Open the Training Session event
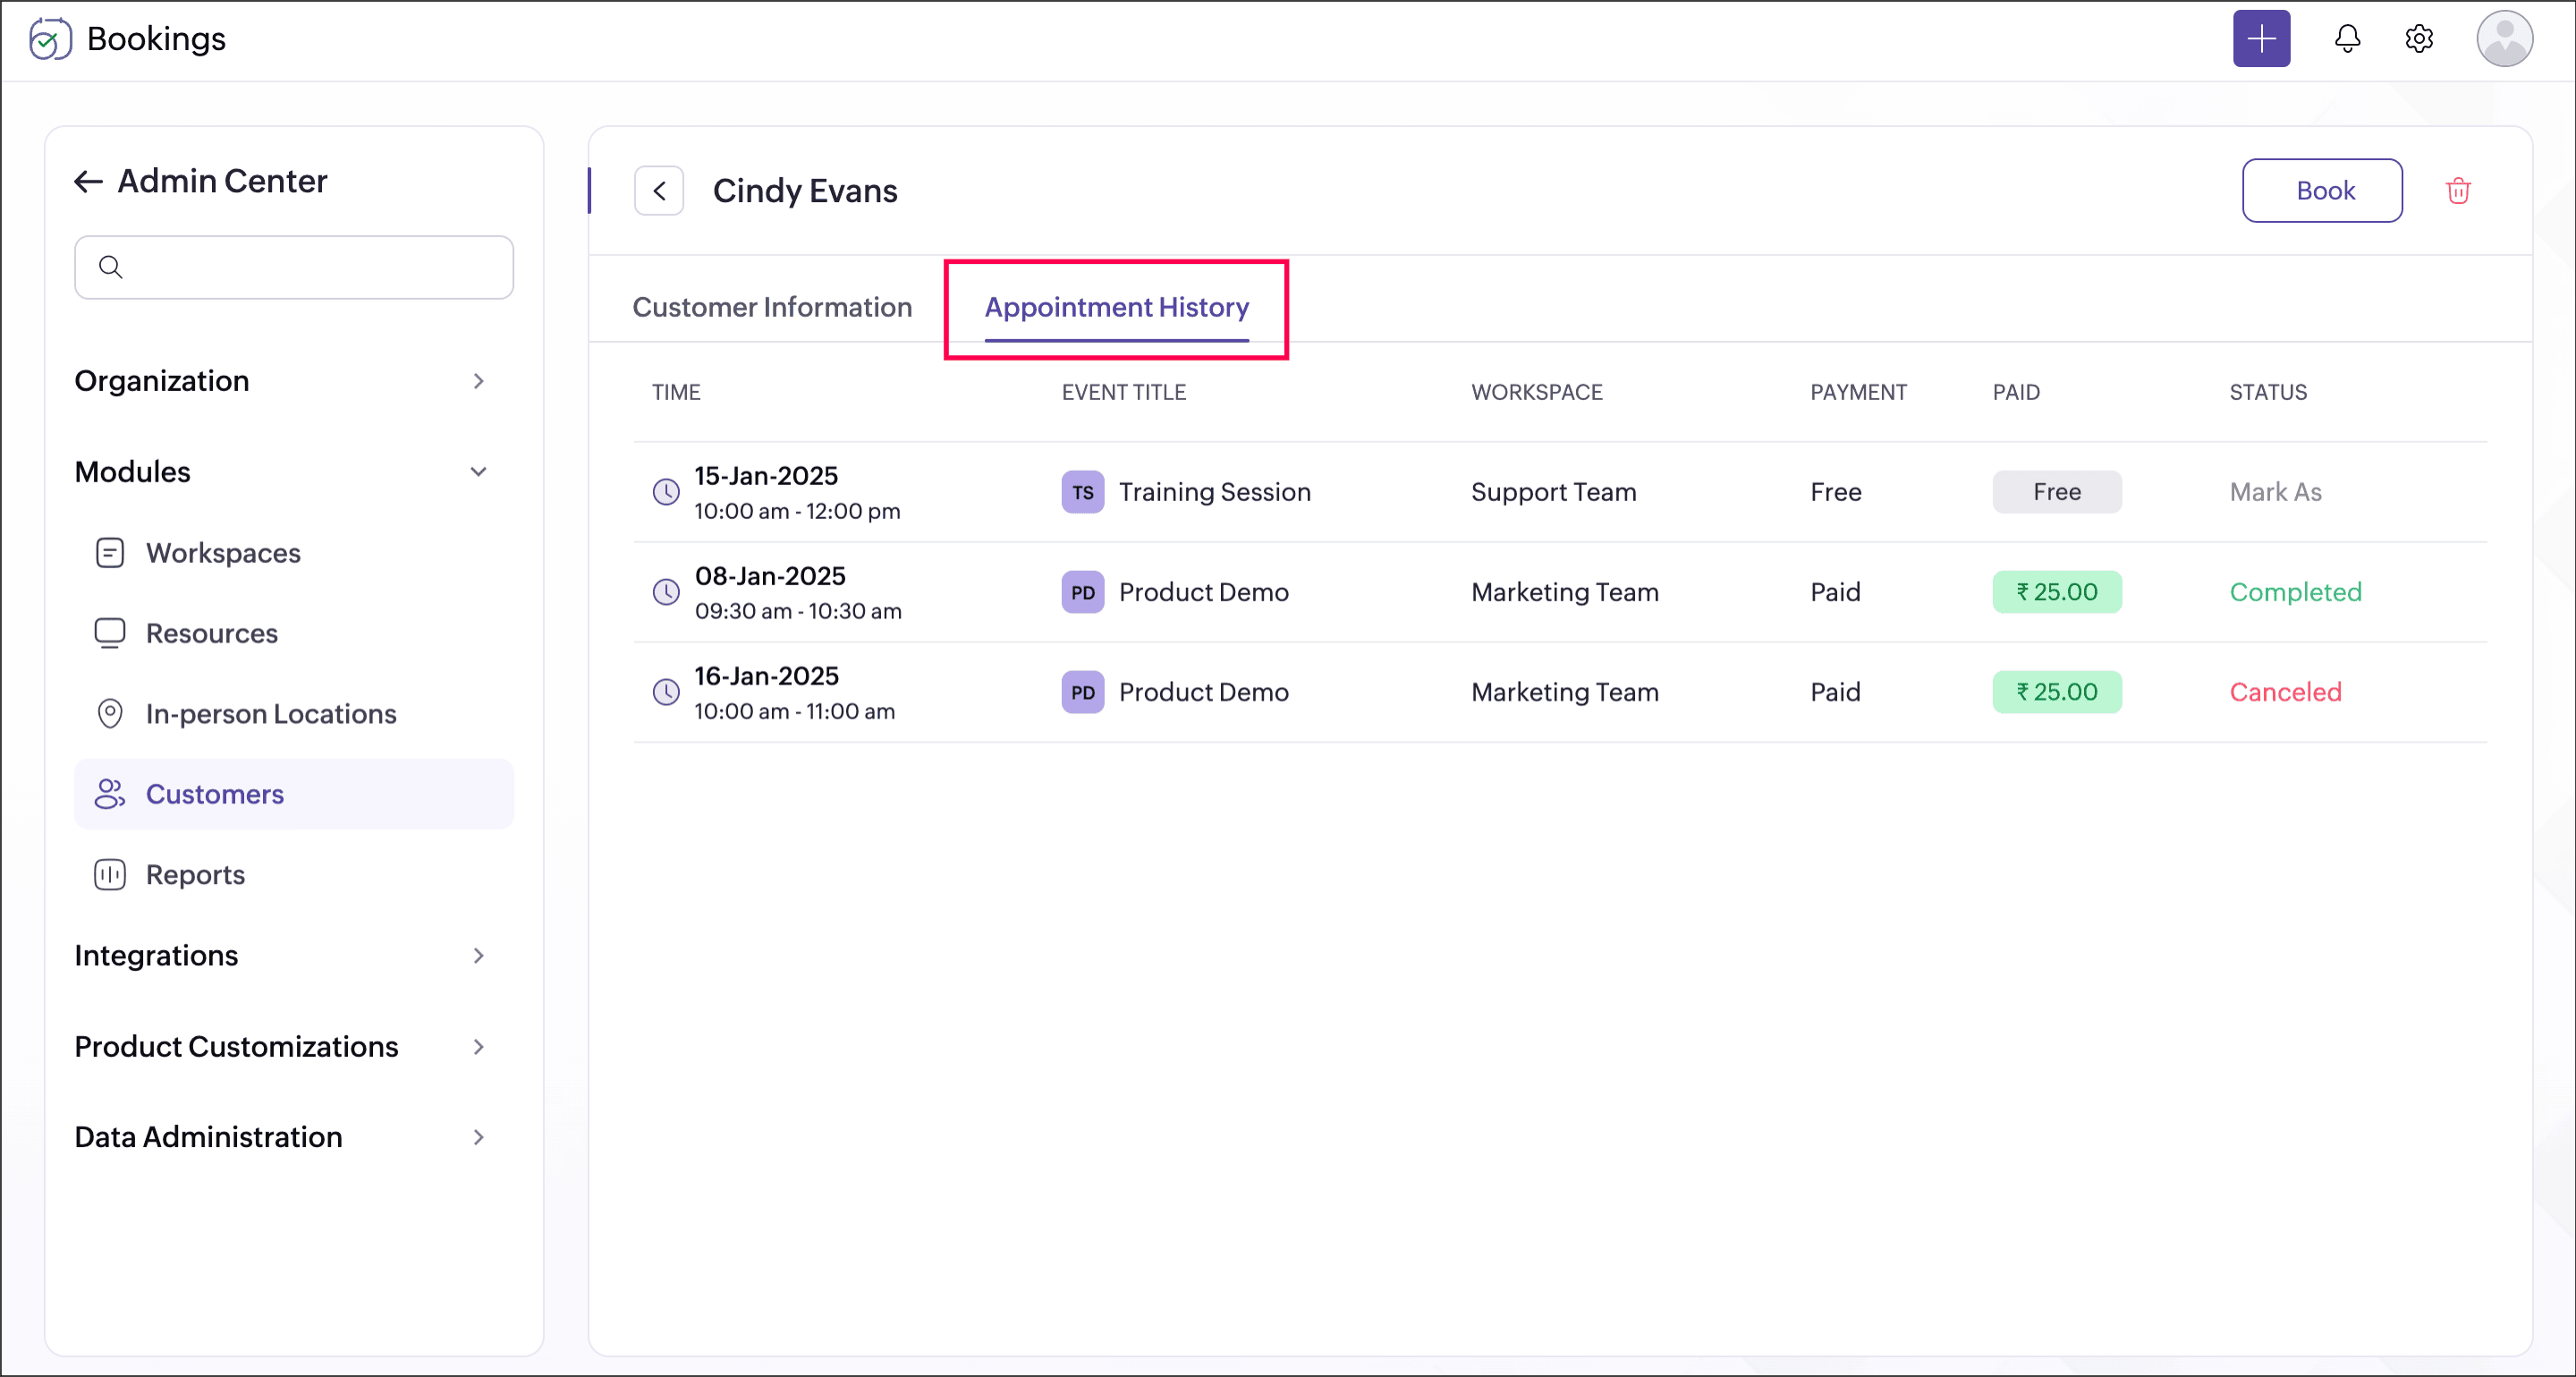The width and height of the screenshot is (2576, 1377). tap(1214, 492)
